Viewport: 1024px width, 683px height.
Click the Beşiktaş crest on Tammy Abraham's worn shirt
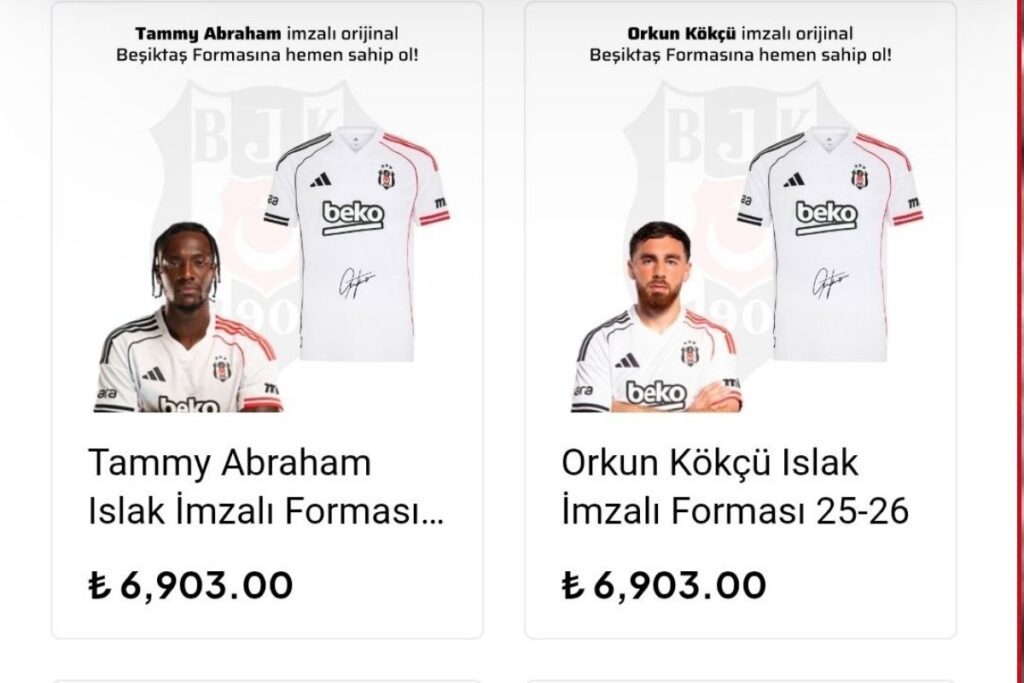pos(222,370)
